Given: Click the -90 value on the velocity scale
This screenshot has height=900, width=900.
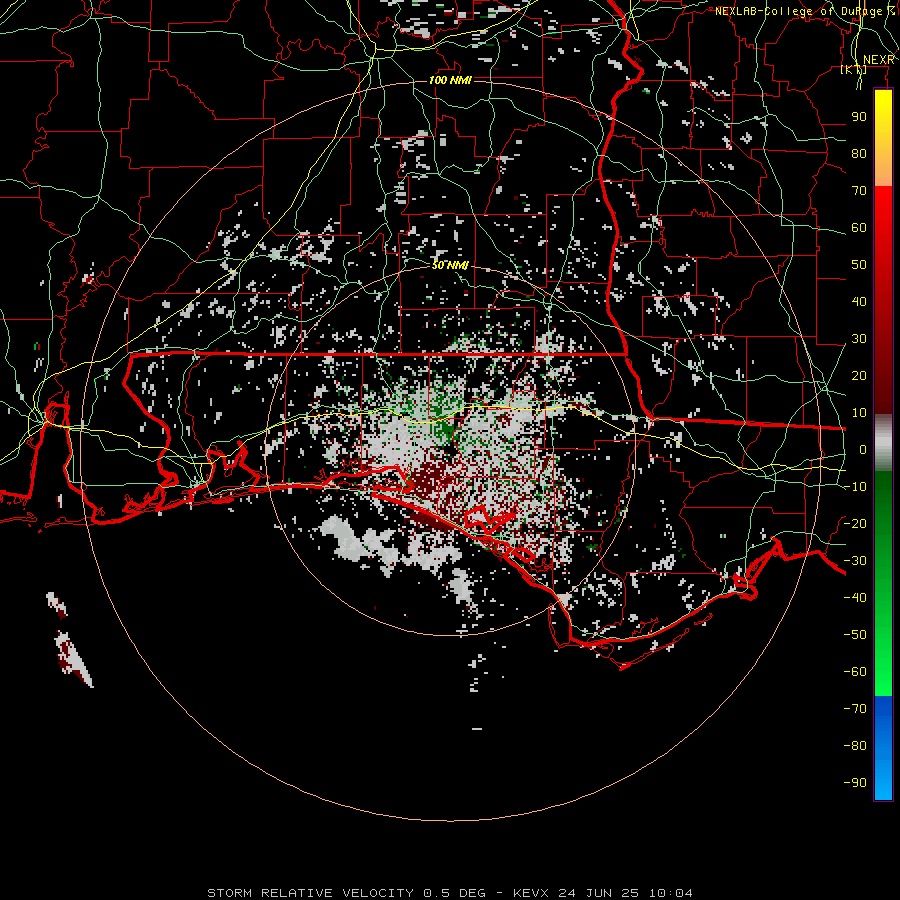Looking at the screenshot, I should pyautogui.click(x=855, y=783).
